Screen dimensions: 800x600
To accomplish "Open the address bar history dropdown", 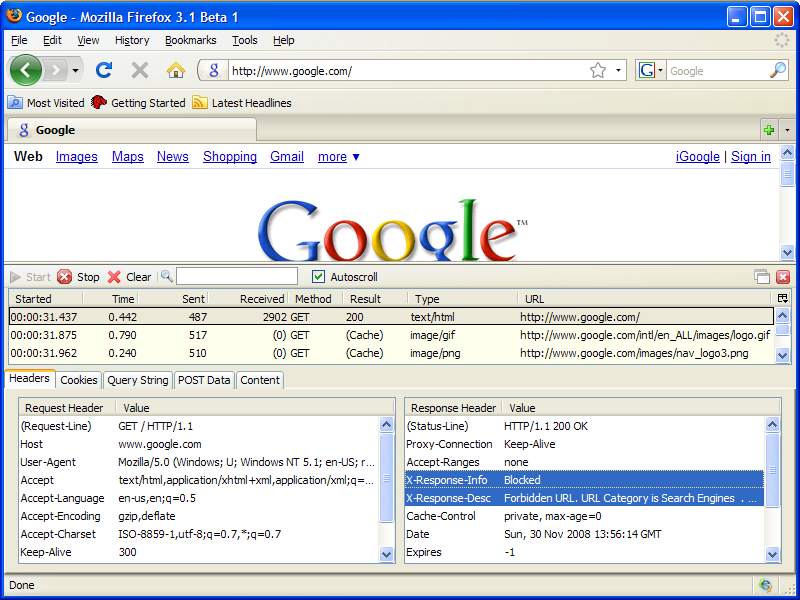I will (x=618, y=71).
